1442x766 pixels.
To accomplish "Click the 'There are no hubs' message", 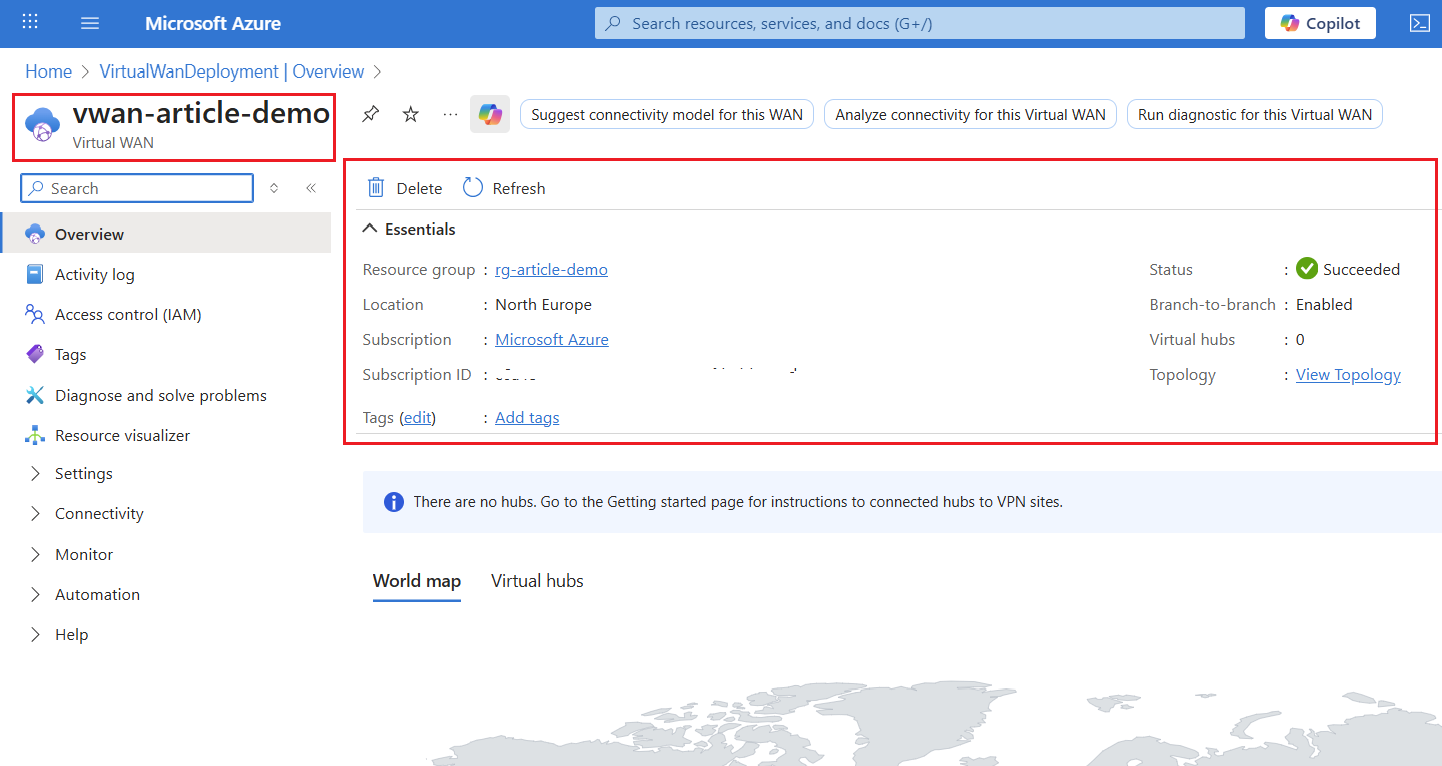I will pyautogui.click(x=738, y=502).
